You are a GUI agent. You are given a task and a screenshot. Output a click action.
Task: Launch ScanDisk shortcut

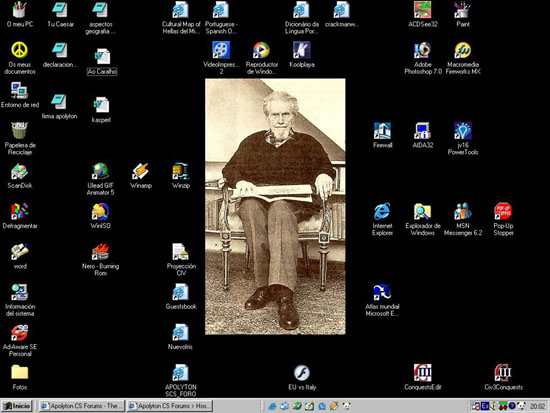20,172
